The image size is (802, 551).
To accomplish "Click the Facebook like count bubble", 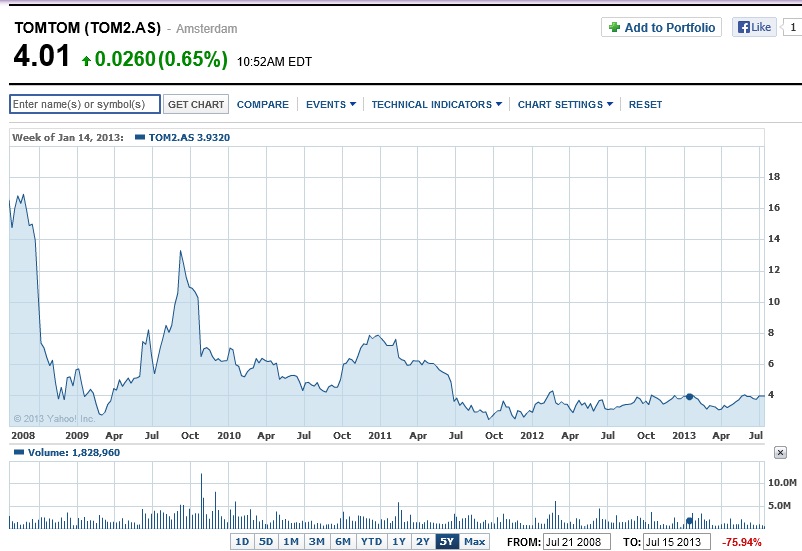I will [792, 27].
